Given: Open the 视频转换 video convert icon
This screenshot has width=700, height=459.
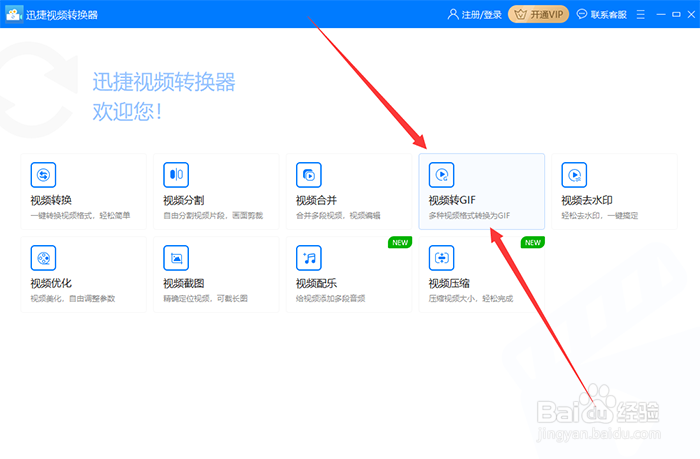Looking at the screenshot, I should click(43, 175).
